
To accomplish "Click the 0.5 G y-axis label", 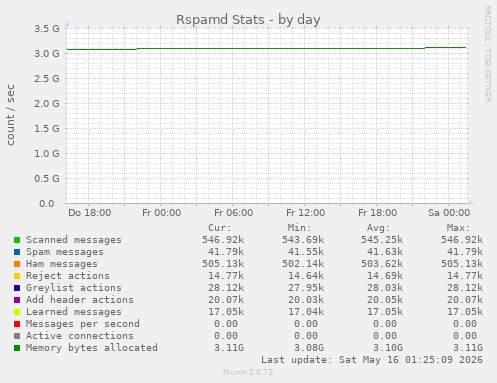I will pyautogui.click(x=47, y=179).
